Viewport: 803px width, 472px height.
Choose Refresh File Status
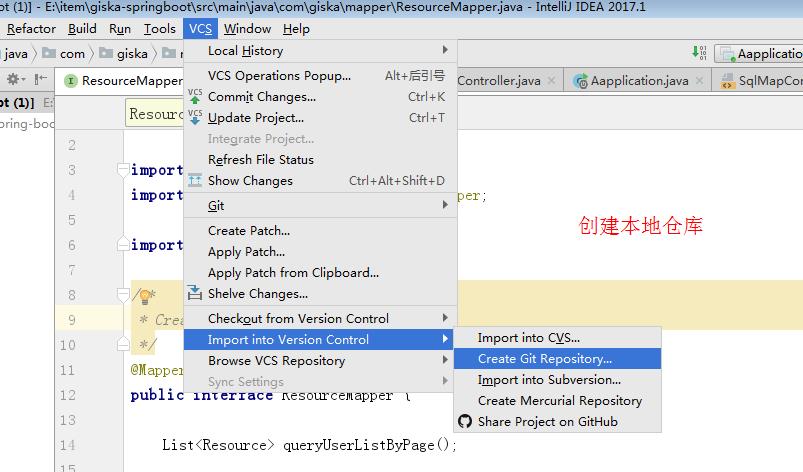point(320,160)
